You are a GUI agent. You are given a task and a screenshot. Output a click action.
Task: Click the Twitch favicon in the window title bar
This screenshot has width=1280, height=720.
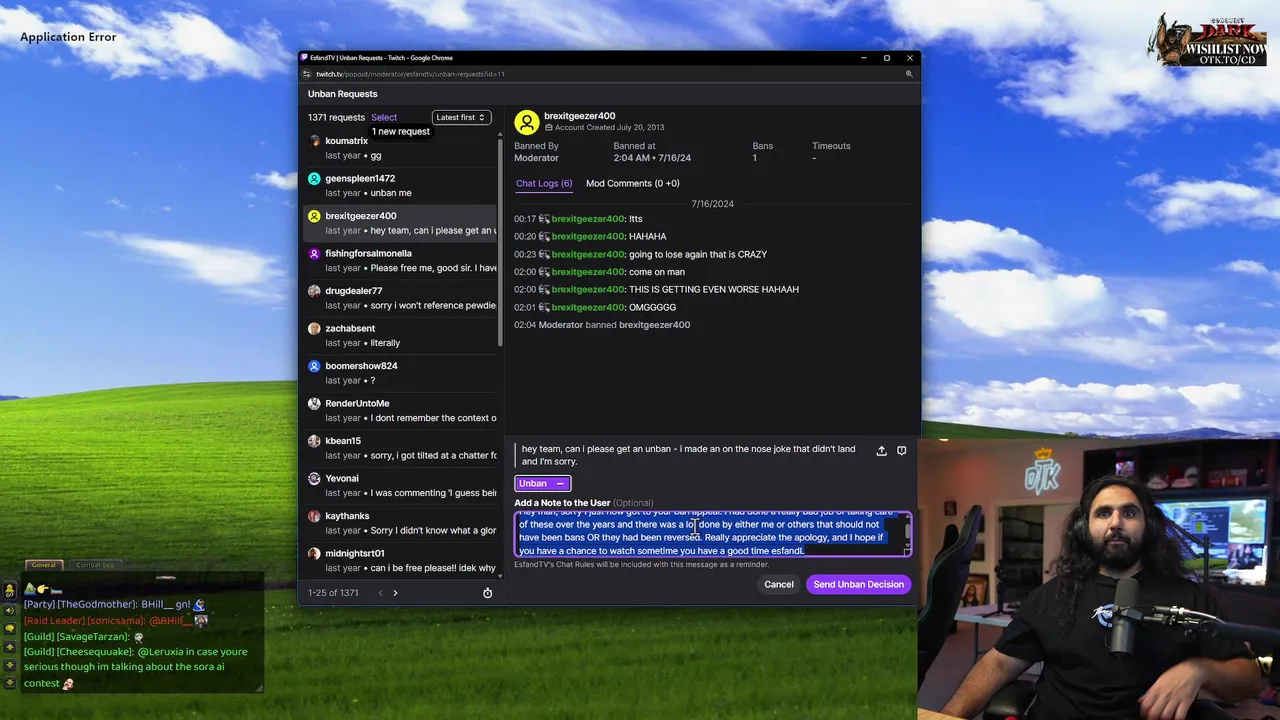pyautogui.click(x=305, y=58)
